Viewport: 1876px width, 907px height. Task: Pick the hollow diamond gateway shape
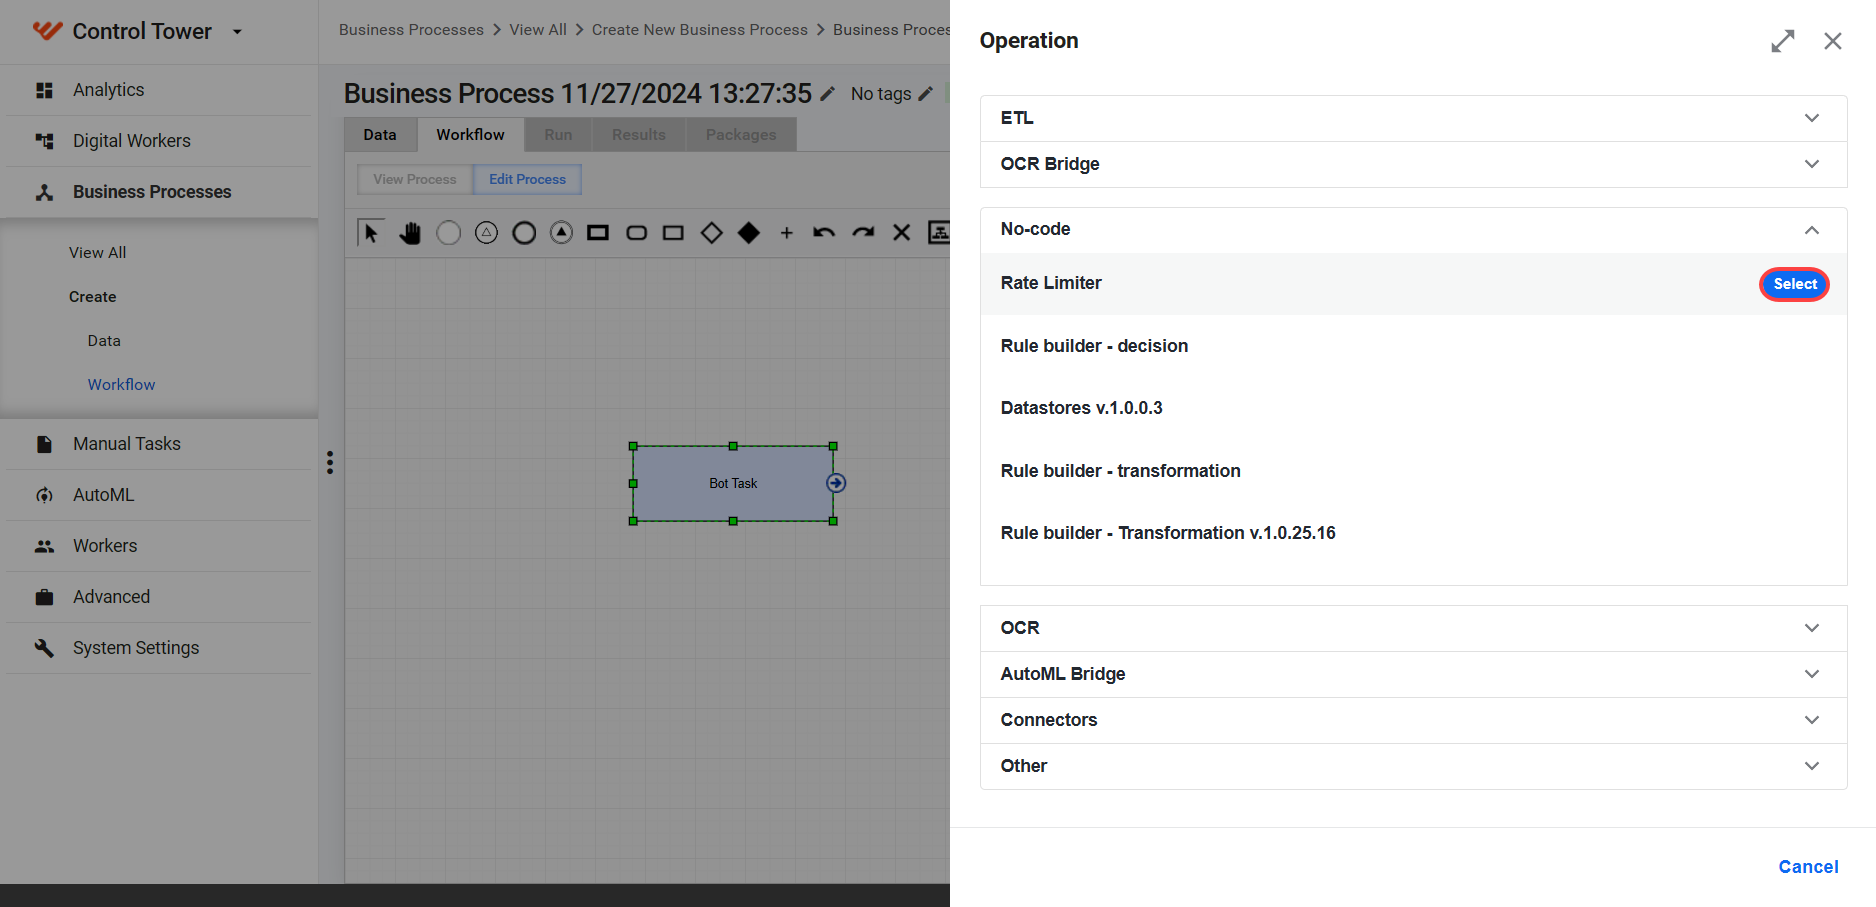tap(711, 233)
